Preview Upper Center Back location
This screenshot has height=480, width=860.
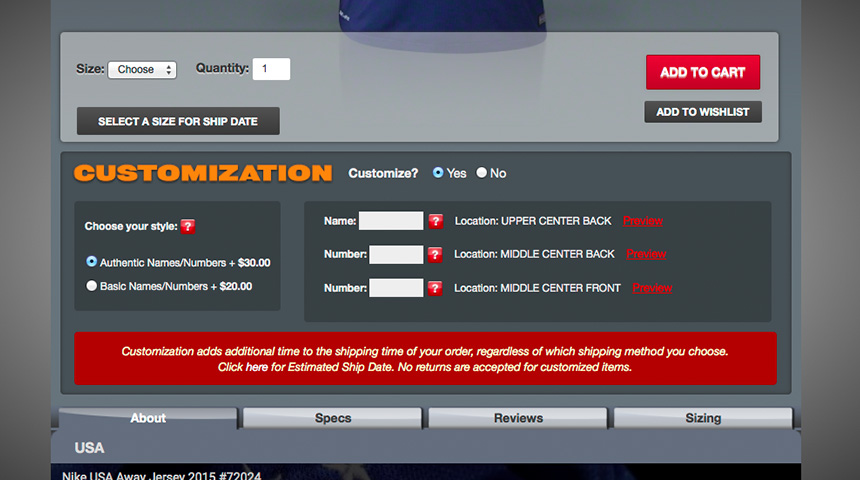643,221
